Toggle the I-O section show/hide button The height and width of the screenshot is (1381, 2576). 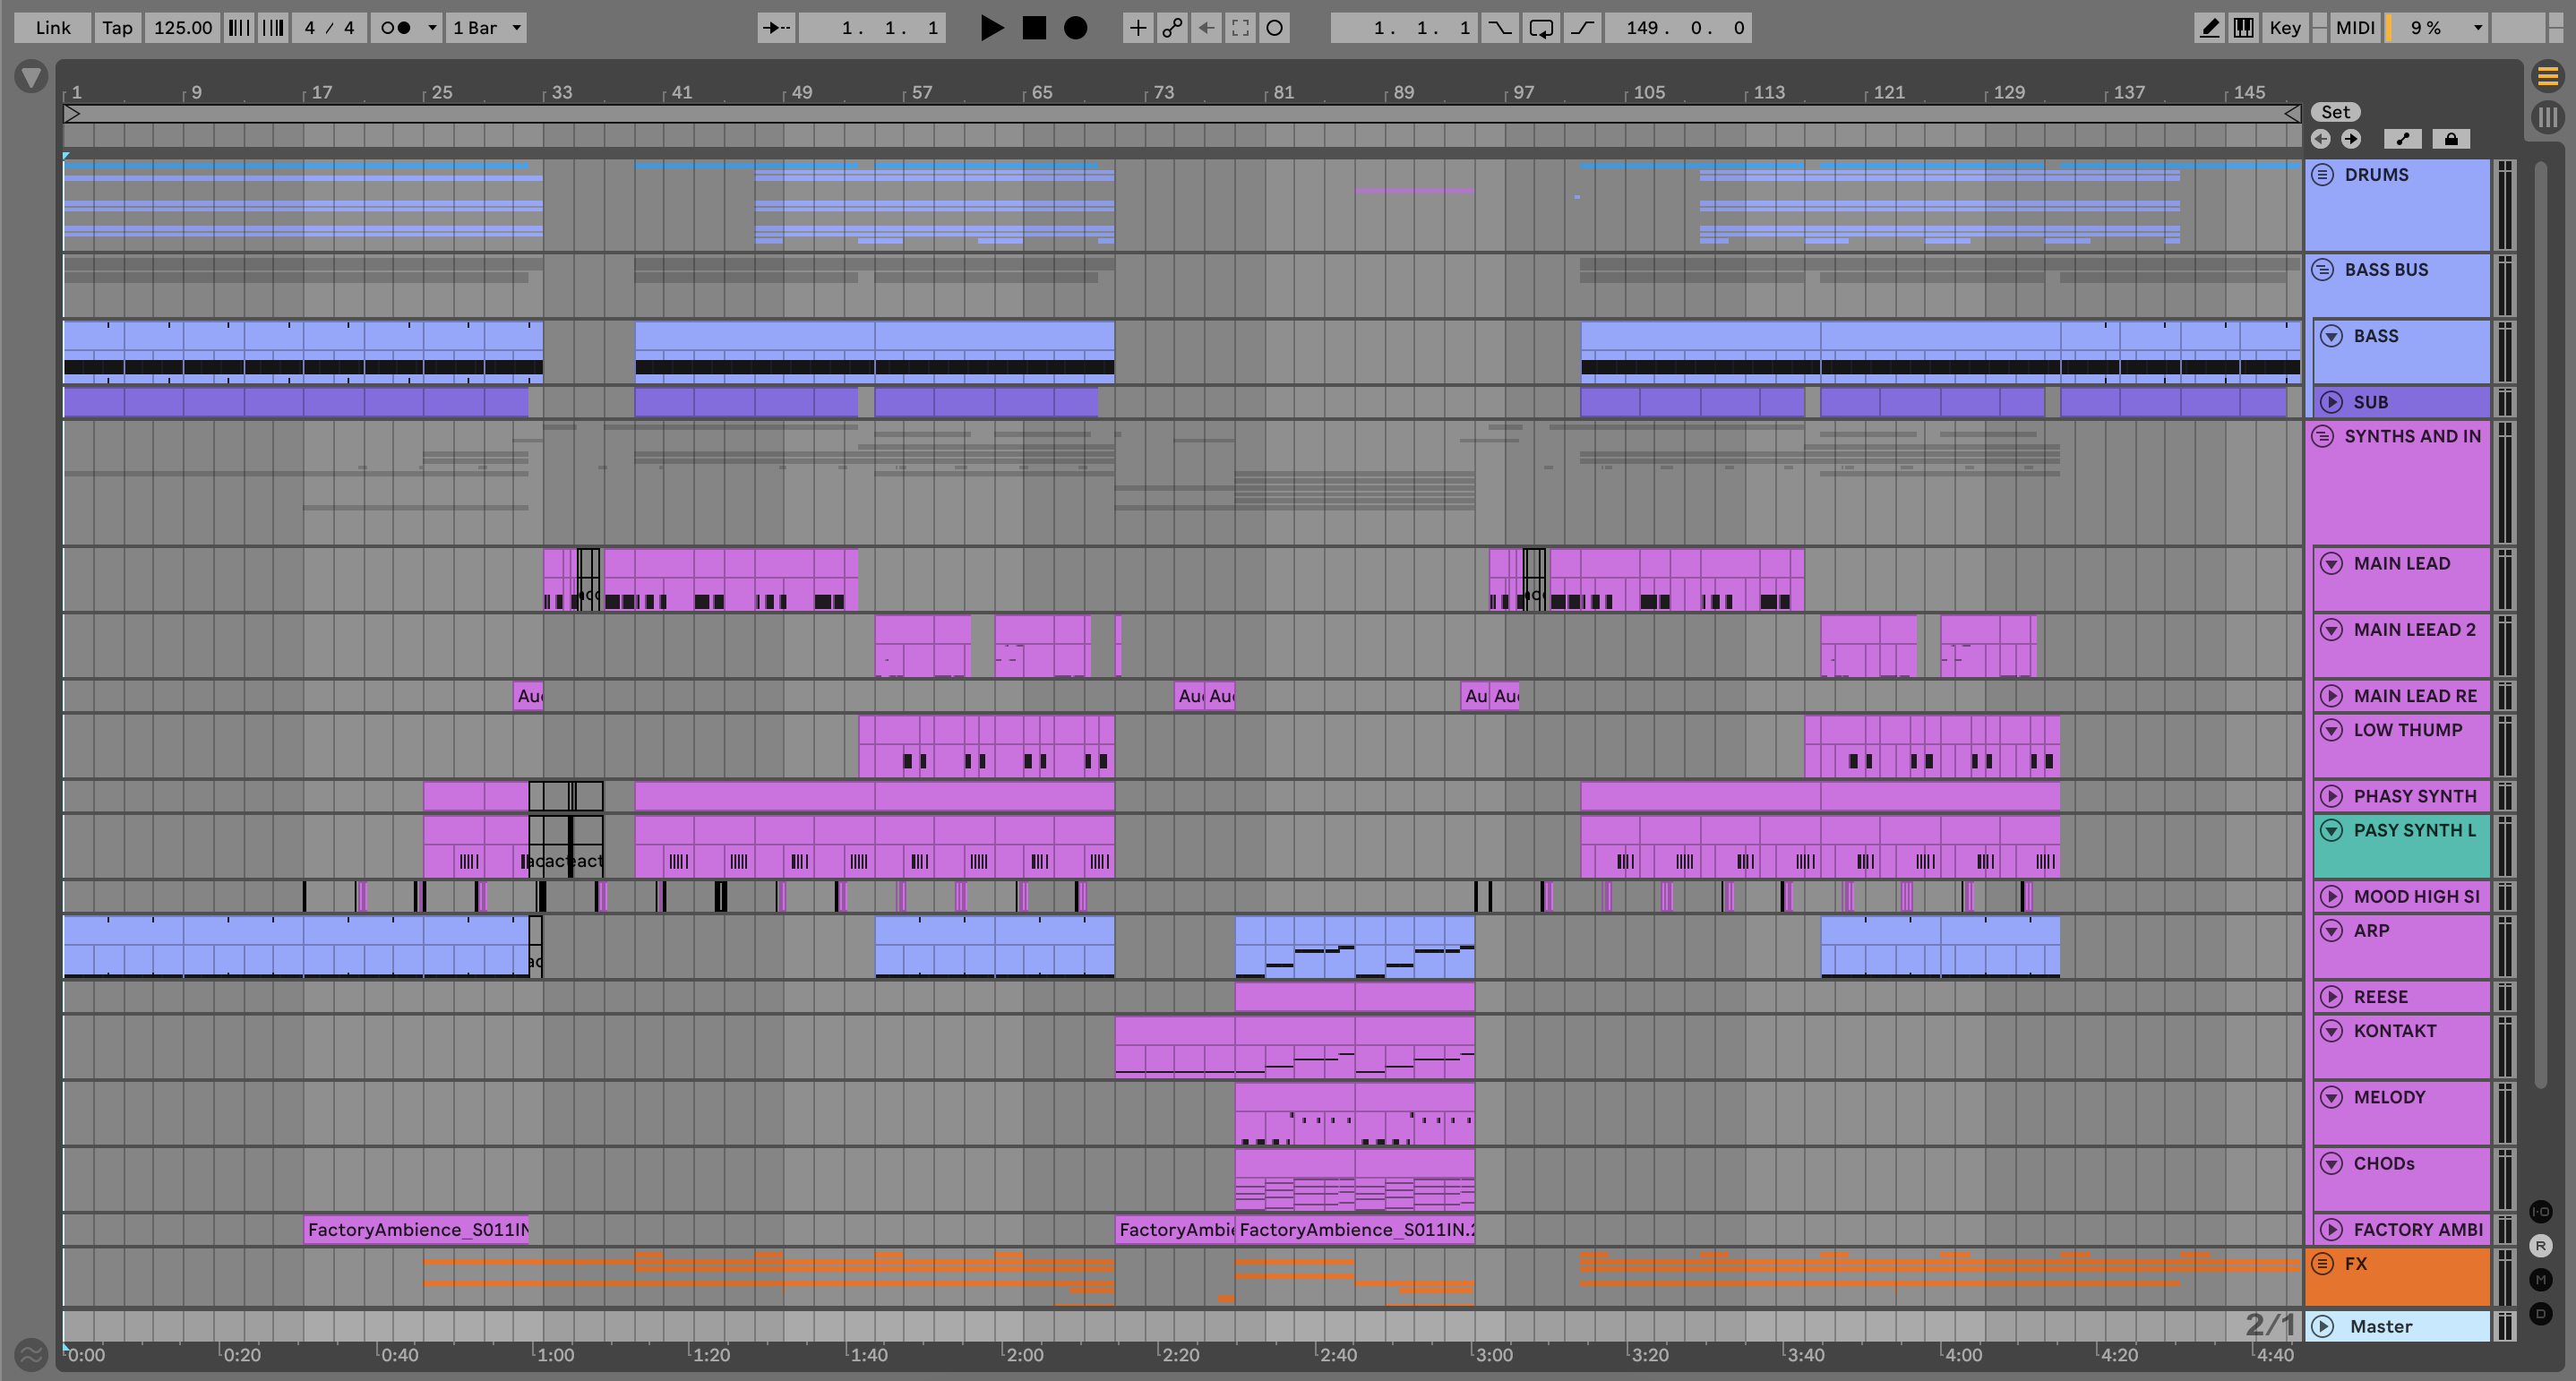pyautogui.click(x=2540, y=1212)
